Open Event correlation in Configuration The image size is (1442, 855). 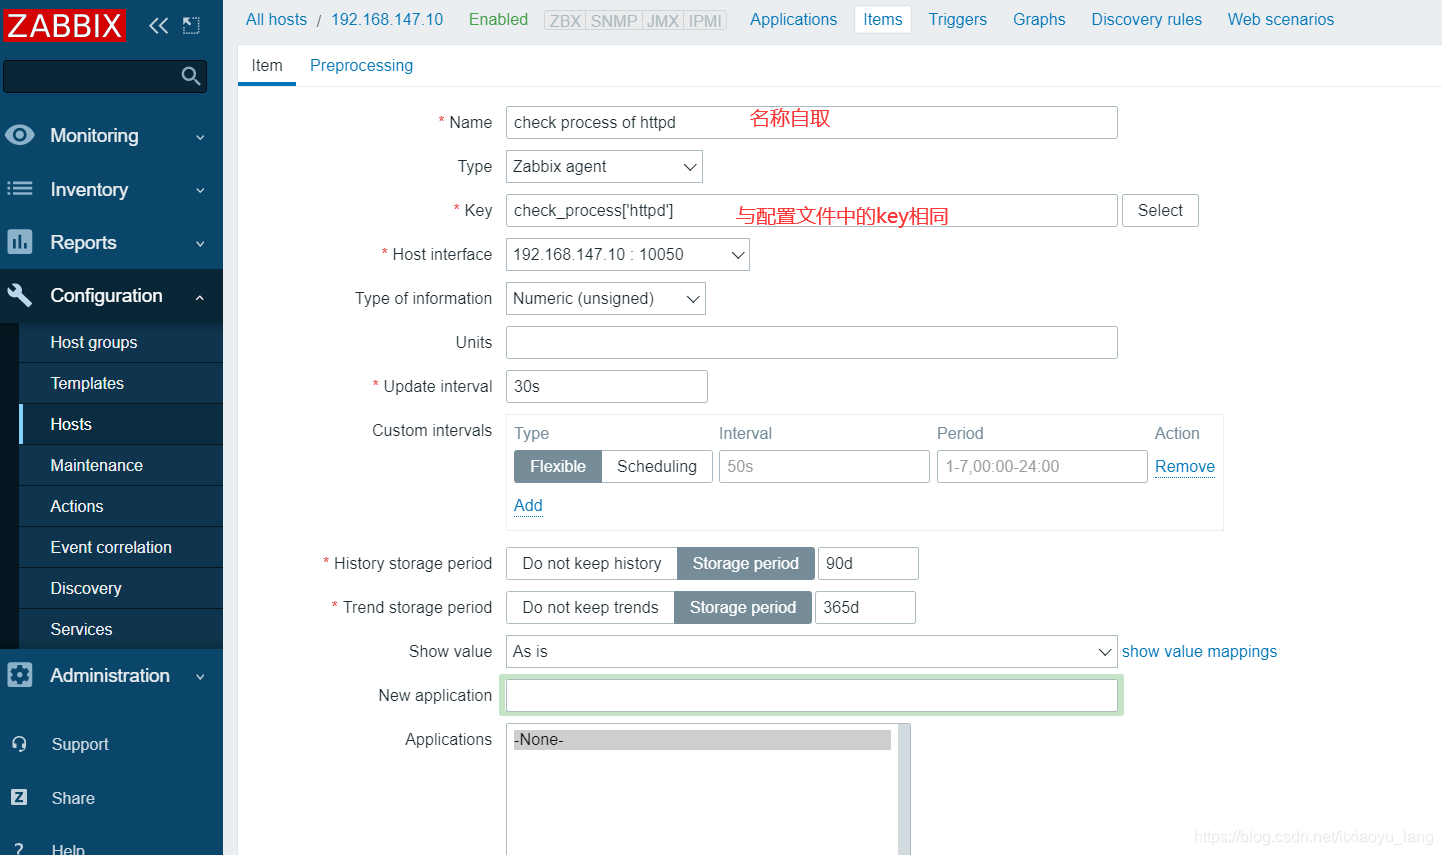121,547
